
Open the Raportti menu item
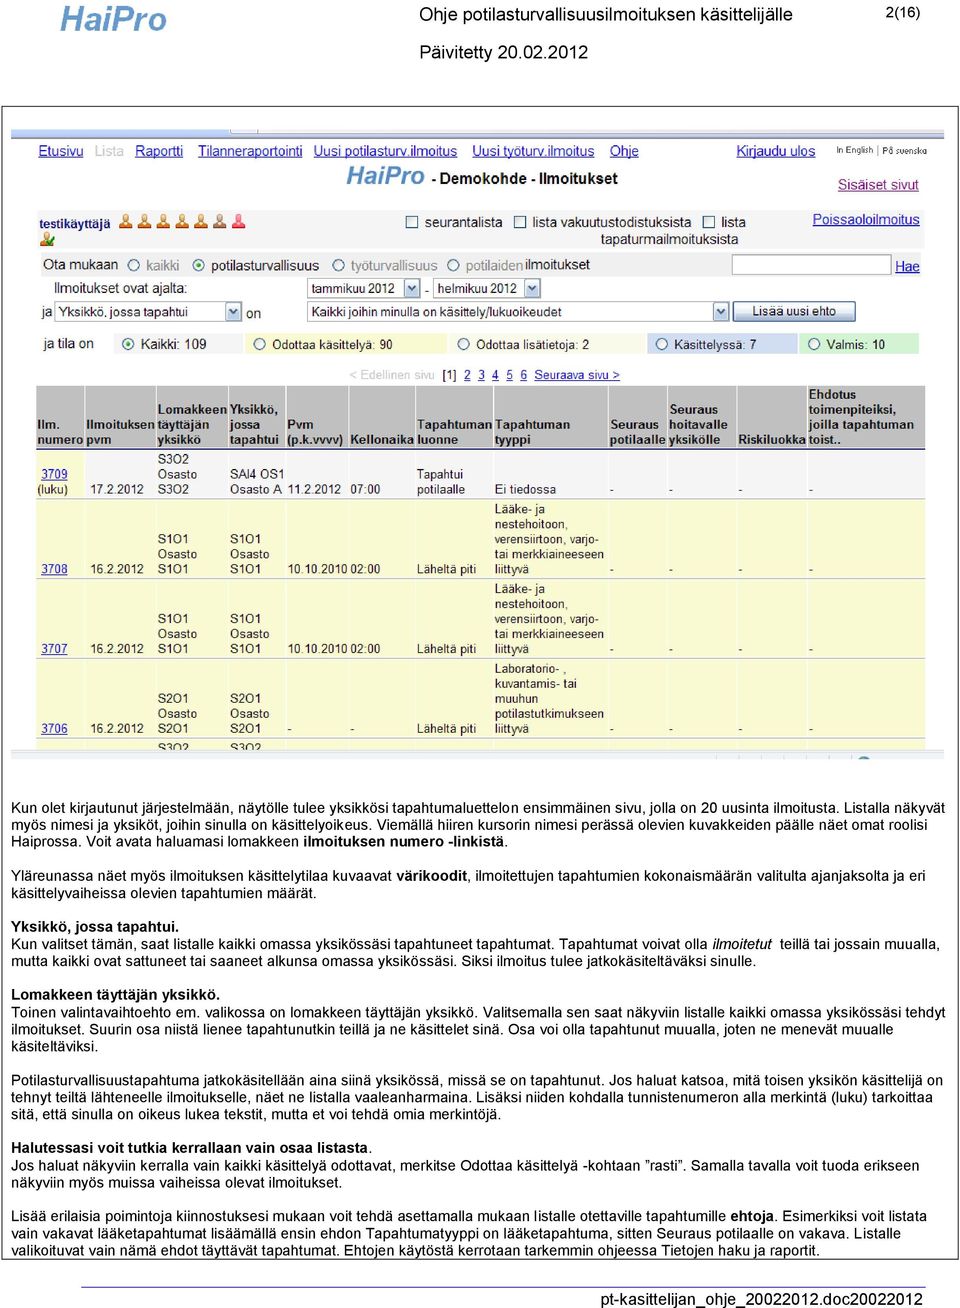pos(159,151)
